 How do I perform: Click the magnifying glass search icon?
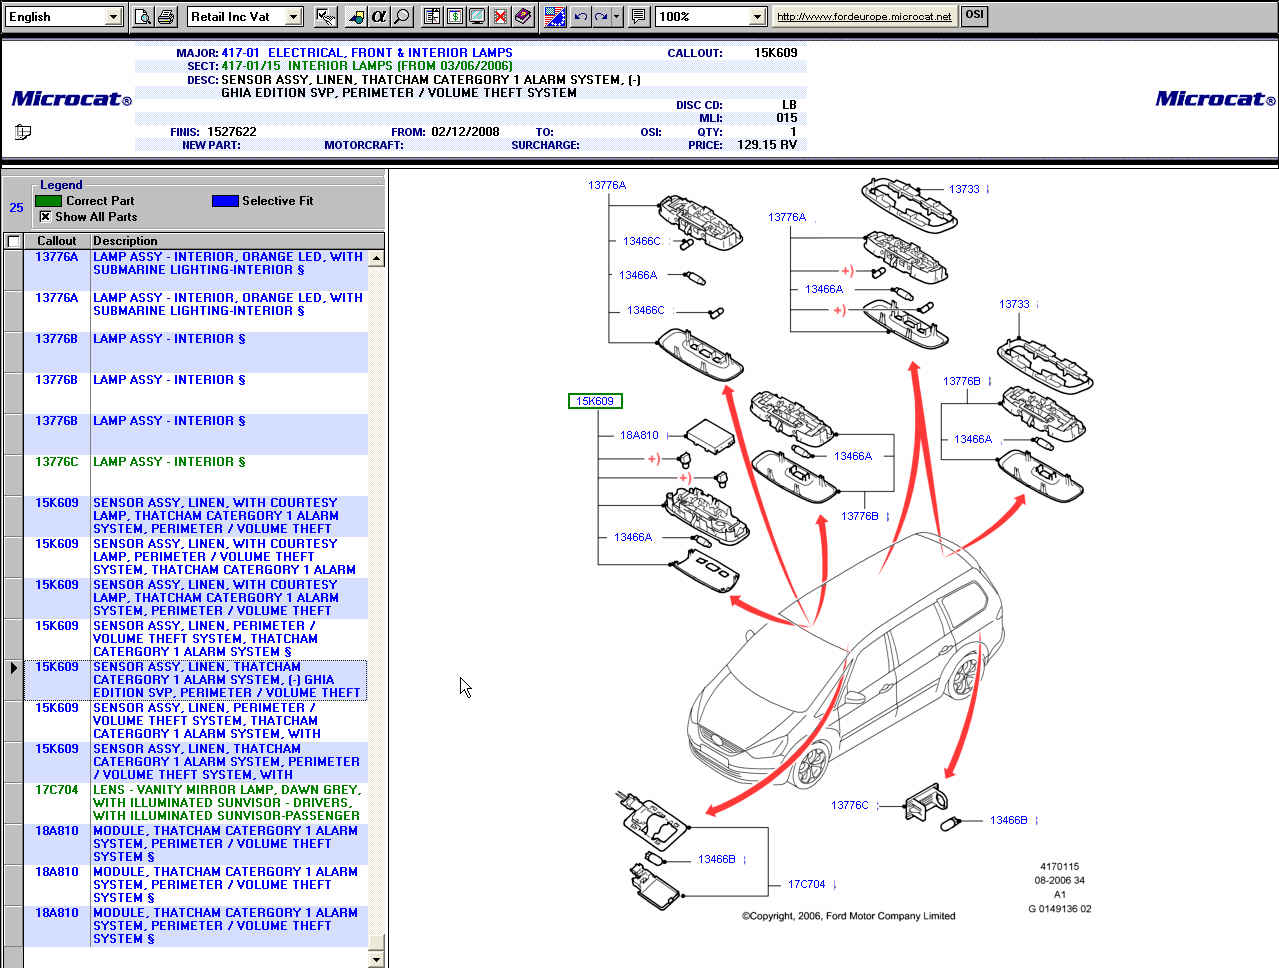pos(401,16)
